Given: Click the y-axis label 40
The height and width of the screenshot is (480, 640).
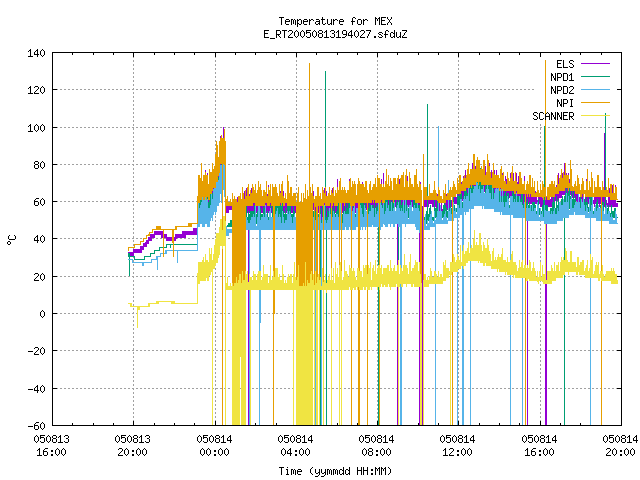Looking at the screenshot, I should pyautogui.click(x=39, y=239).
